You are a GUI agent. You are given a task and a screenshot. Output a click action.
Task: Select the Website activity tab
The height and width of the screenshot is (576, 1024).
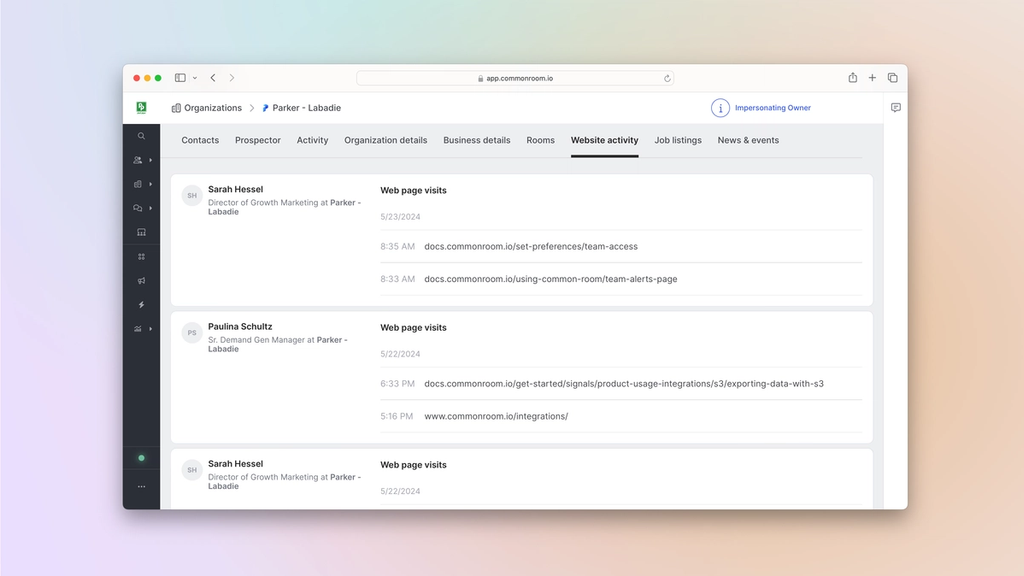pyautogui.click(x=604, y=140)
